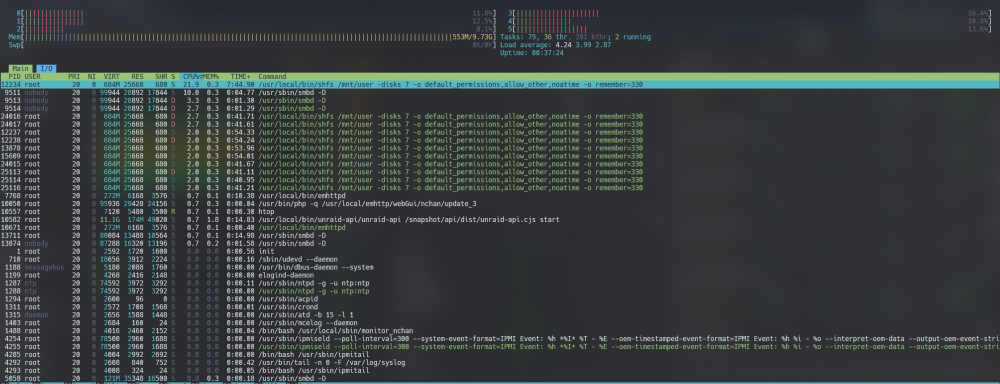1000x384 pixels.
Task: Select the init process row
Action: pyautogui.click(x=500, y=252)
